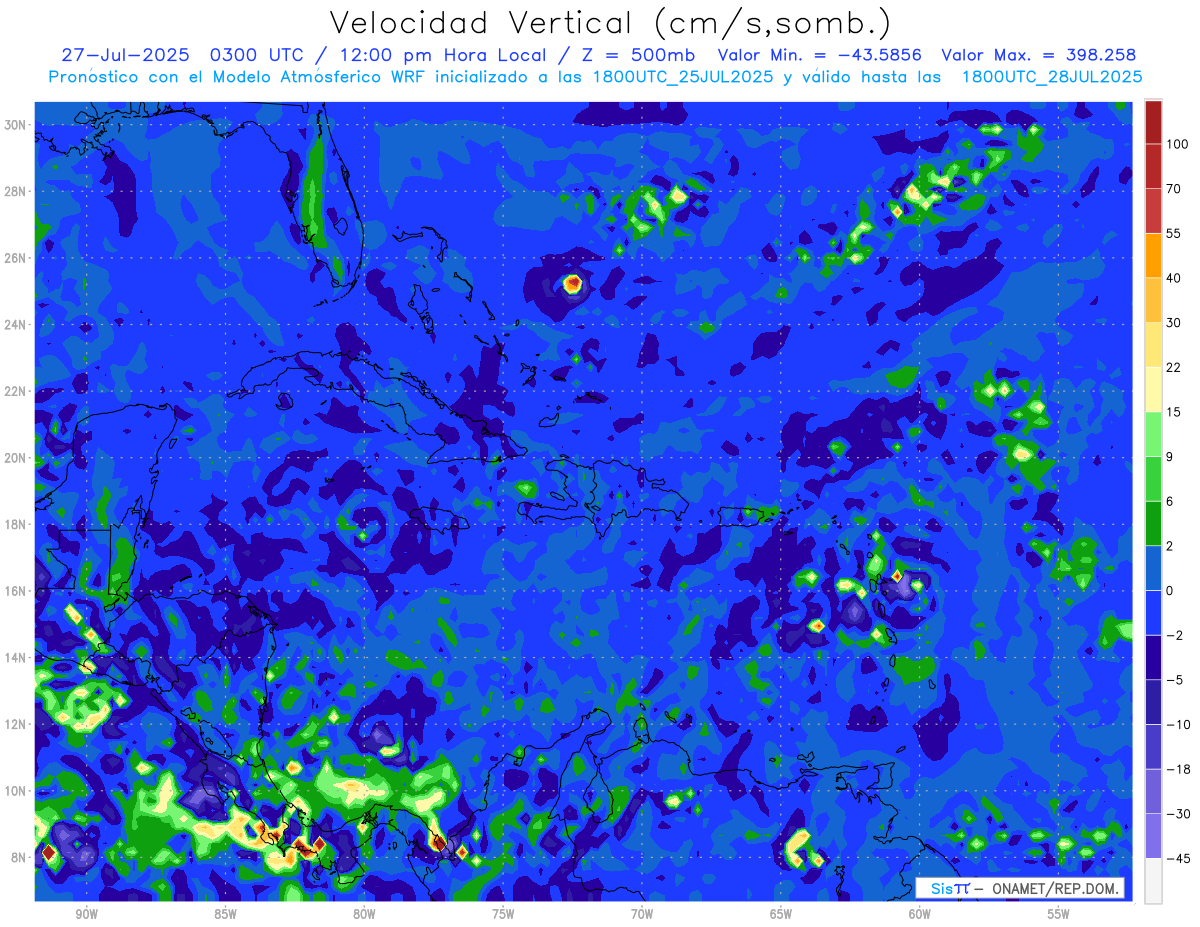Click the '0300 UTC' time text
This screenshot has height=927, width=1200.
click(259, 55)
